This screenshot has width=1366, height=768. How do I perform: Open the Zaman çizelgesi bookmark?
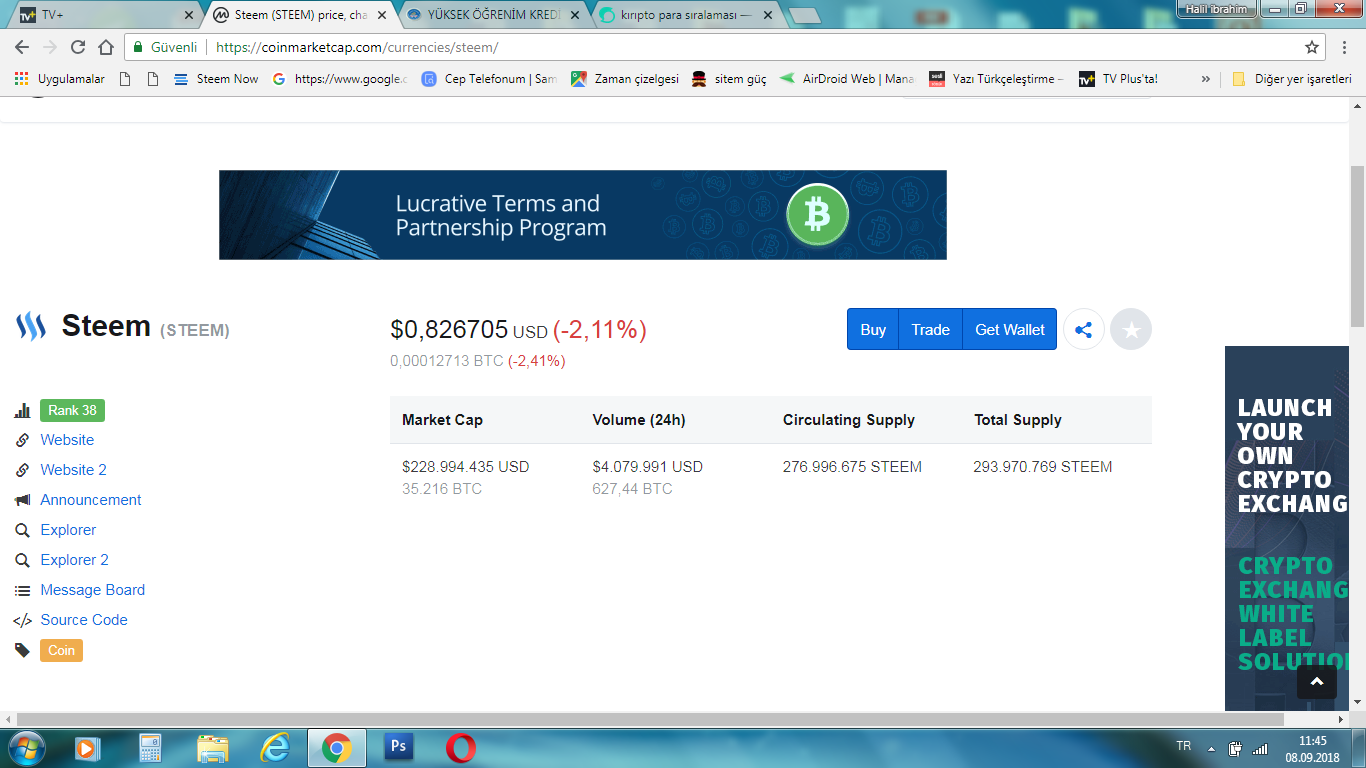[625, 79]
